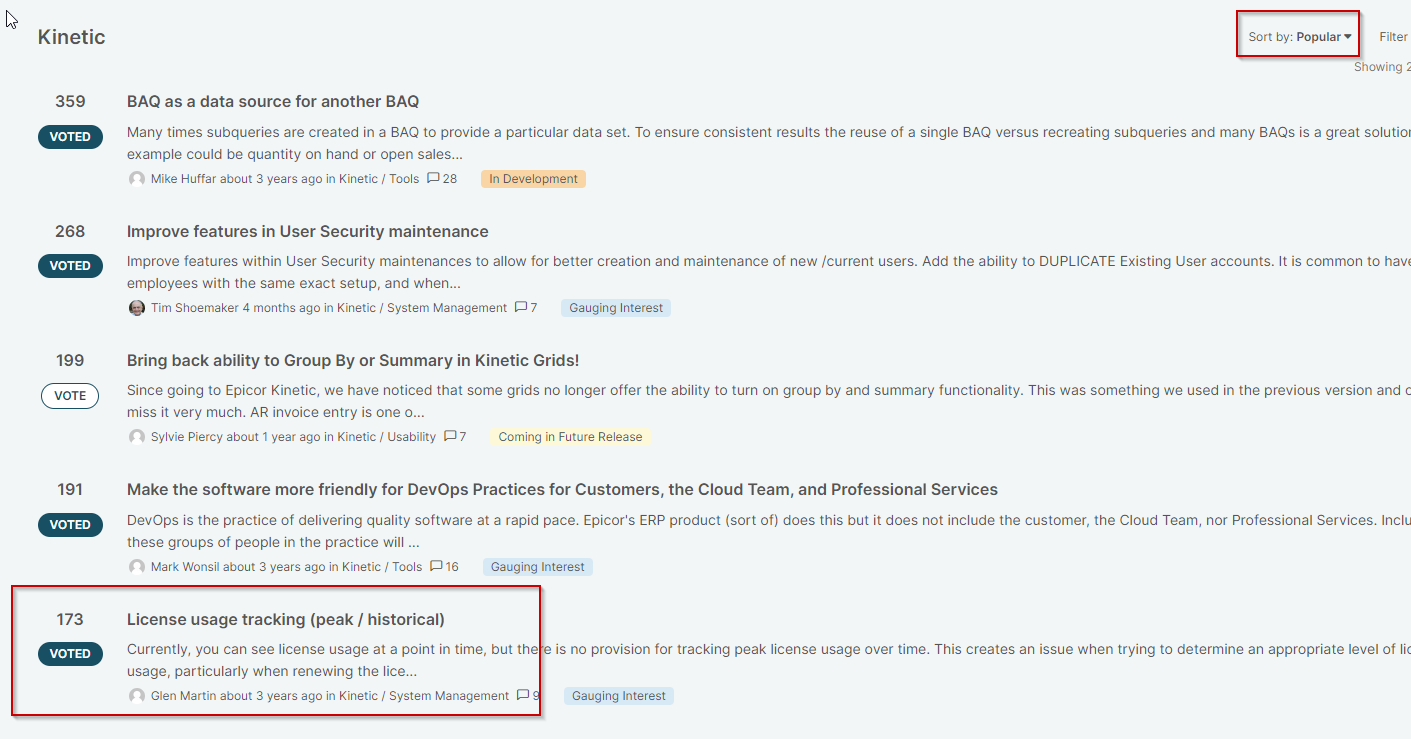Open comments icon on Tim Shoemaker's idea
This screenshot has width=1411, height=739.
(521, 308)
